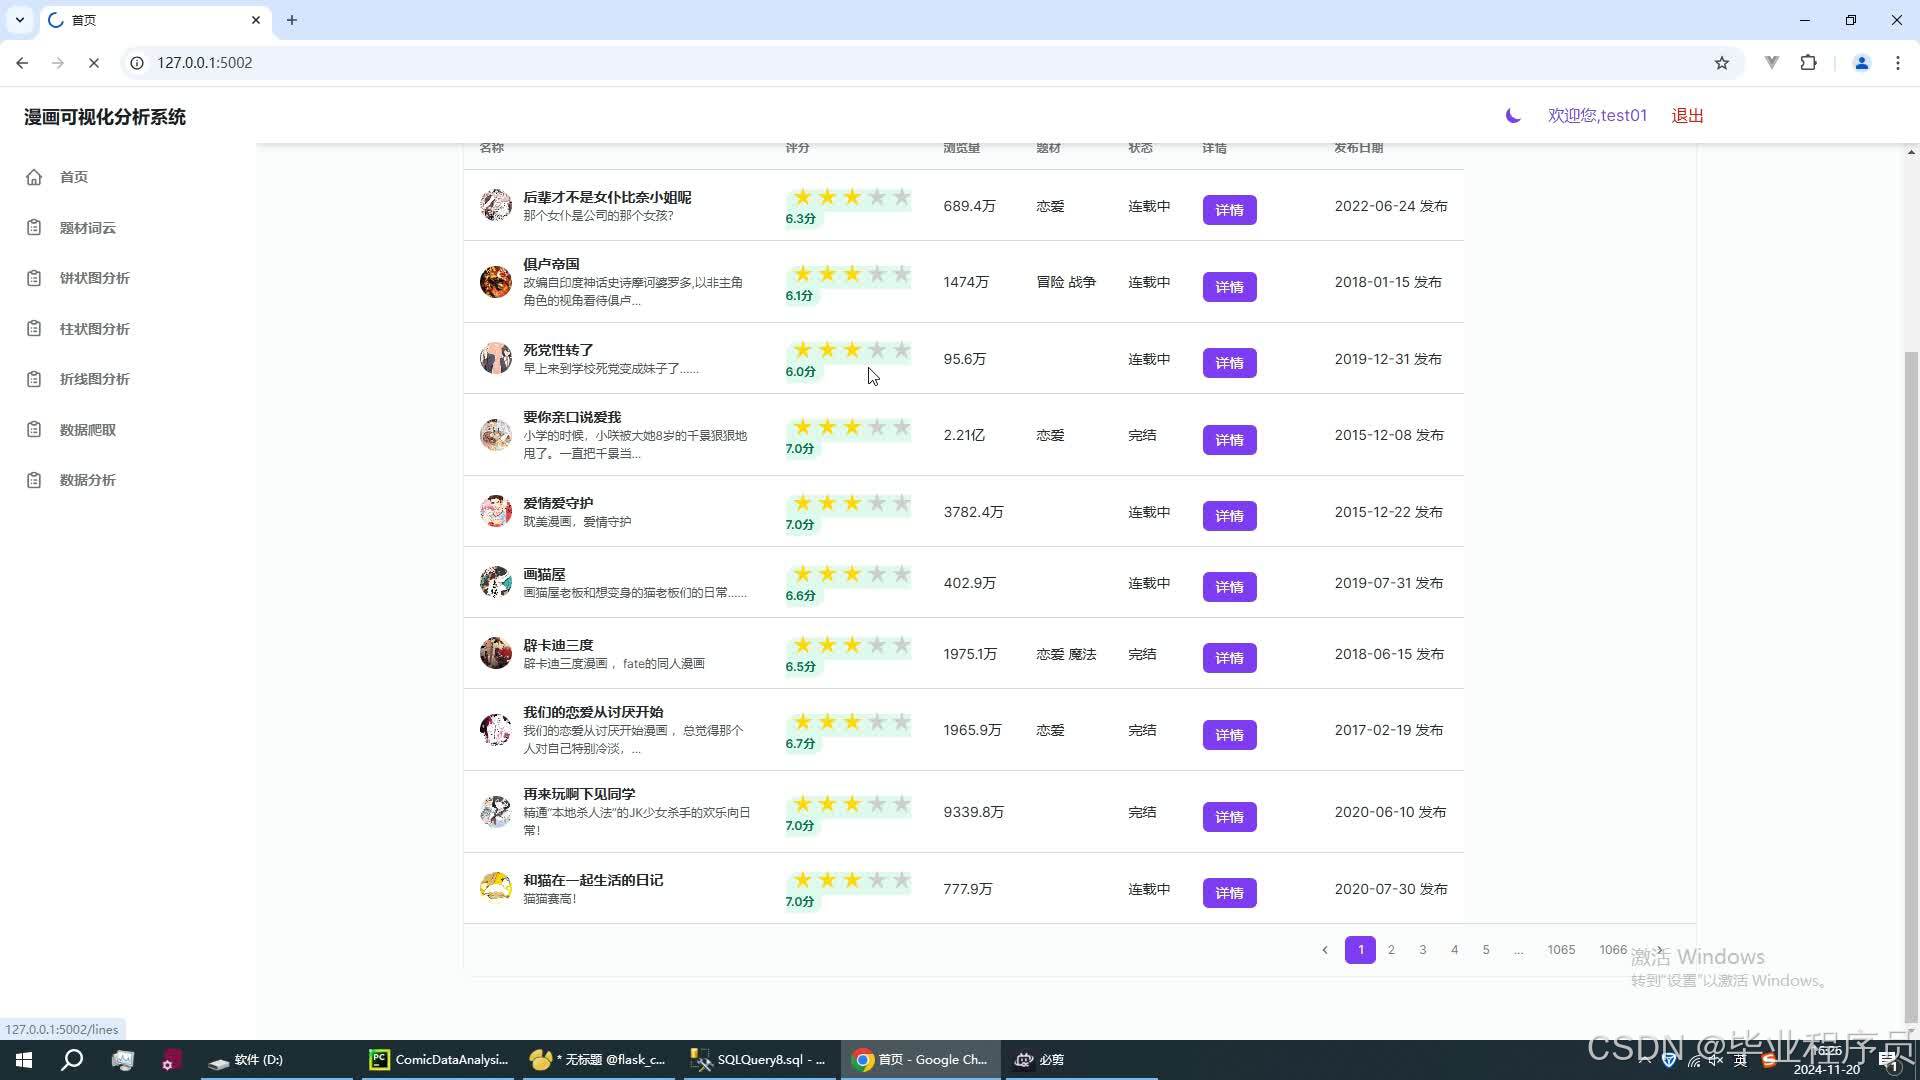Click 退出 to log out
Screen dimensions: 1920x1080
(1687, 116)
